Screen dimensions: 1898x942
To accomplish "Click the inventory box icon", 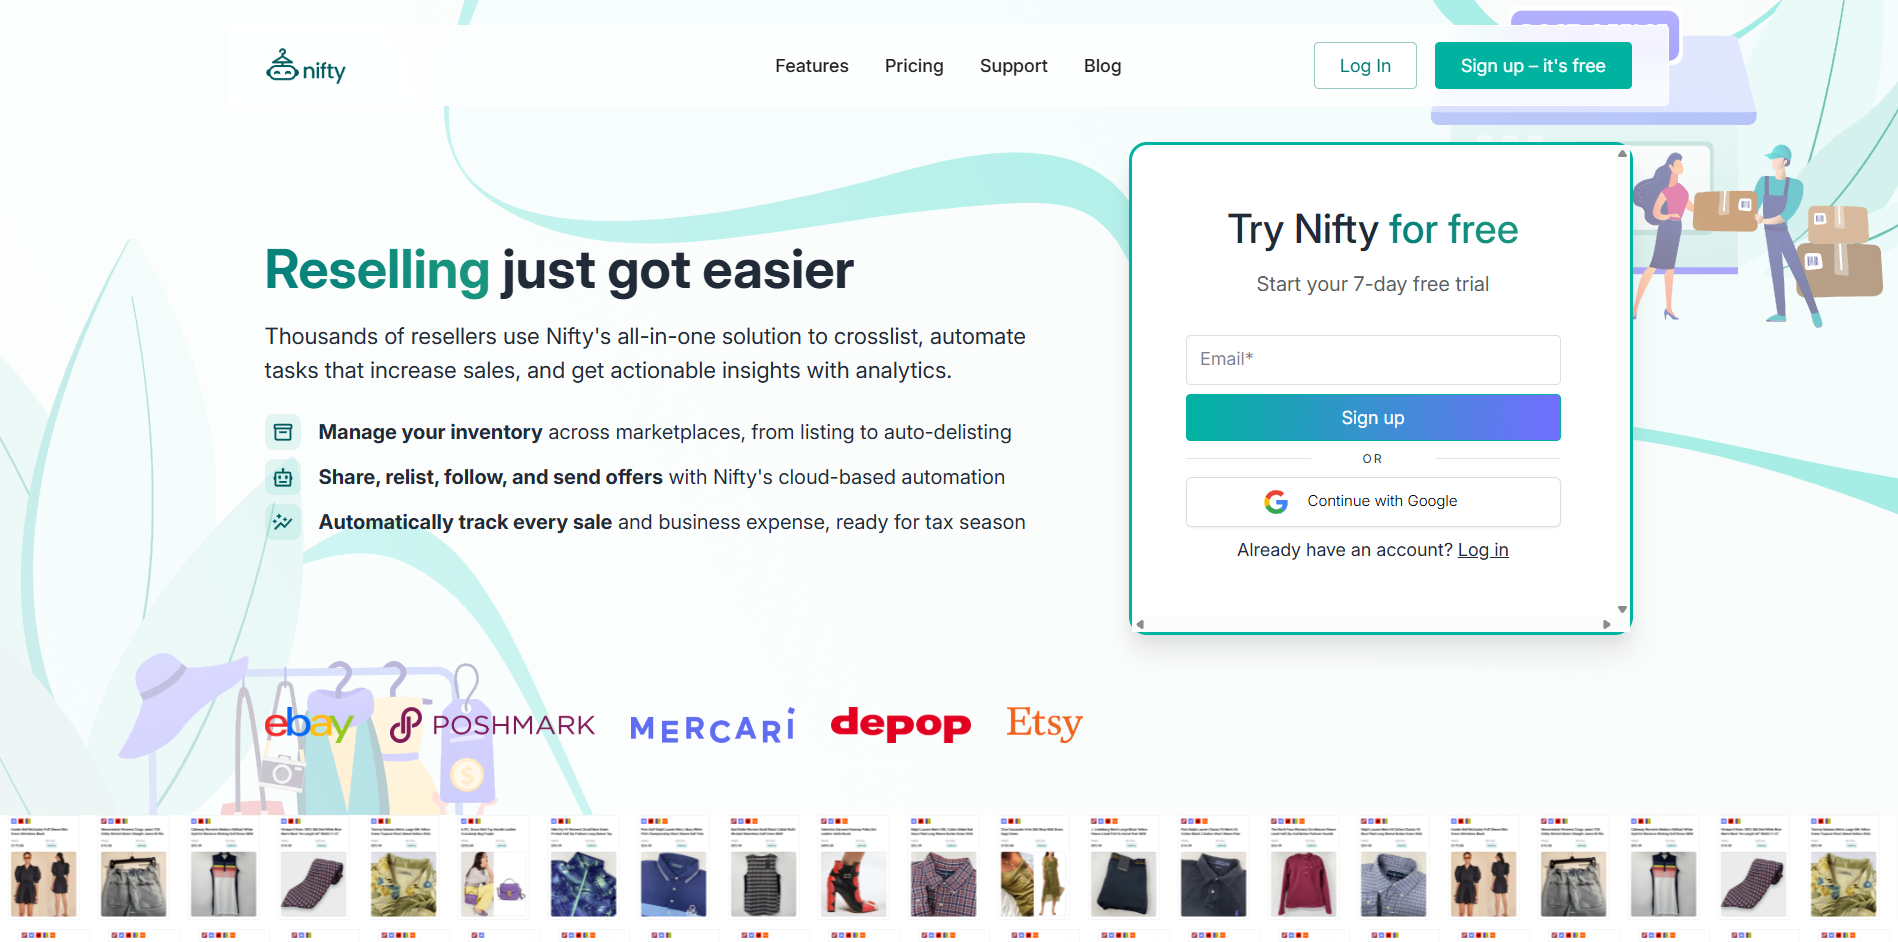I will [x=283, y=432].
